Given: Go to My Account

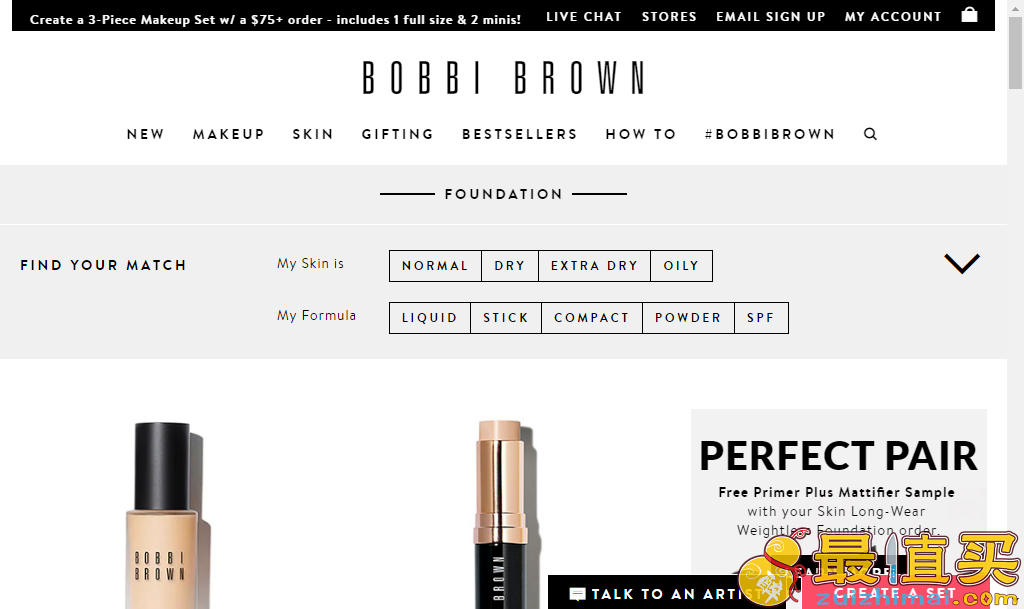Looking at the screenshot, I should click(x=893, y=16).
